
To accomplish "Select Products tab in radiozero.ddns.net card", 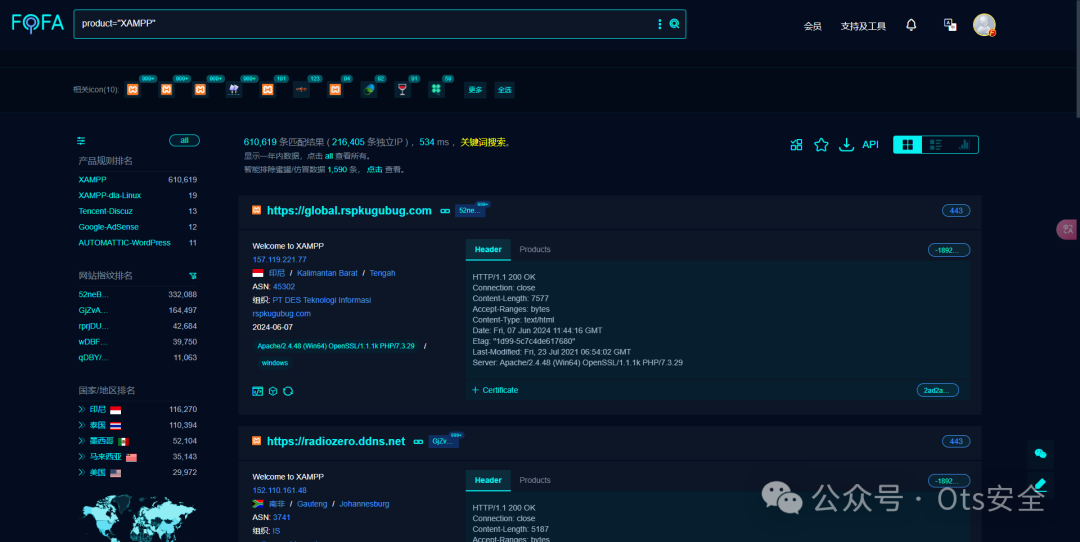I will tap(534, 480).
